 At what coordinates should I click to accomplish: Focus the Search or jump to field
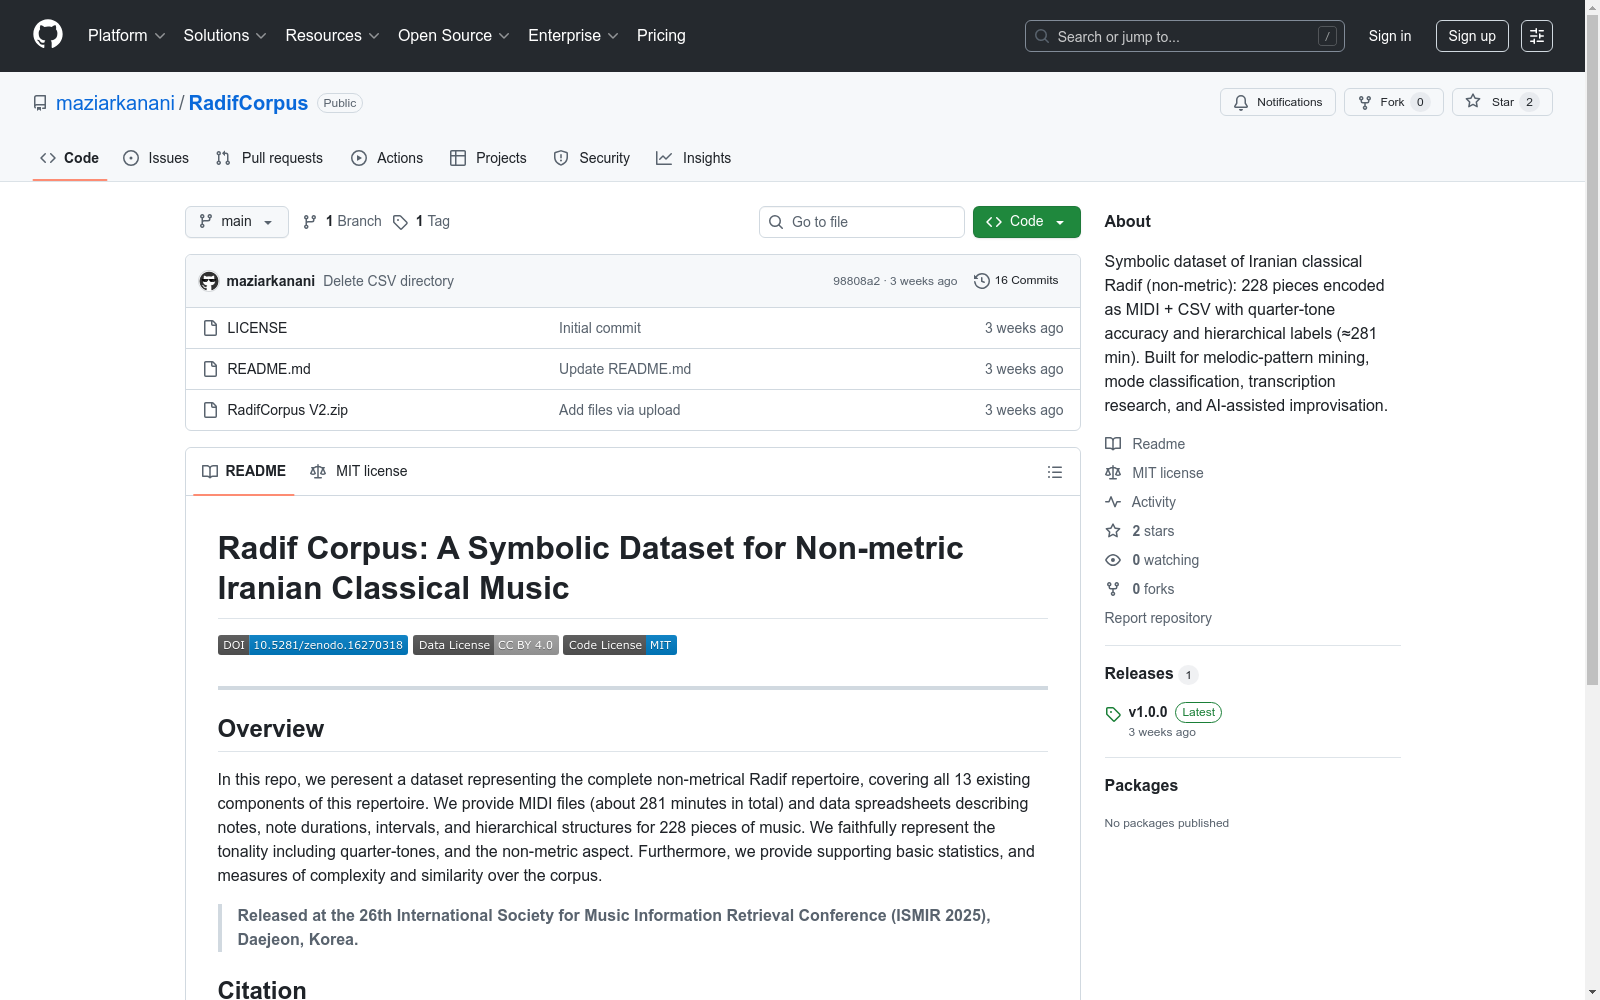(1185, 36)
